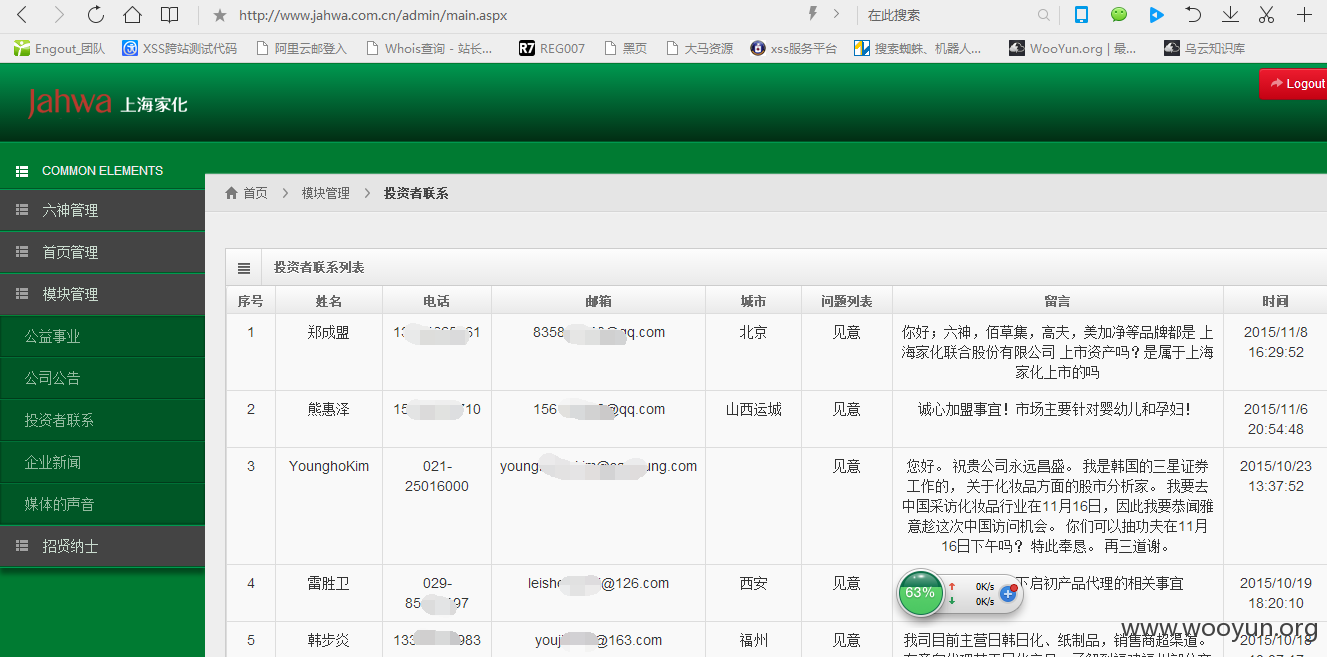Screen dimensions: 1327x657
Task: Click the name cell 雷胜卫
Action: point(329,583)
